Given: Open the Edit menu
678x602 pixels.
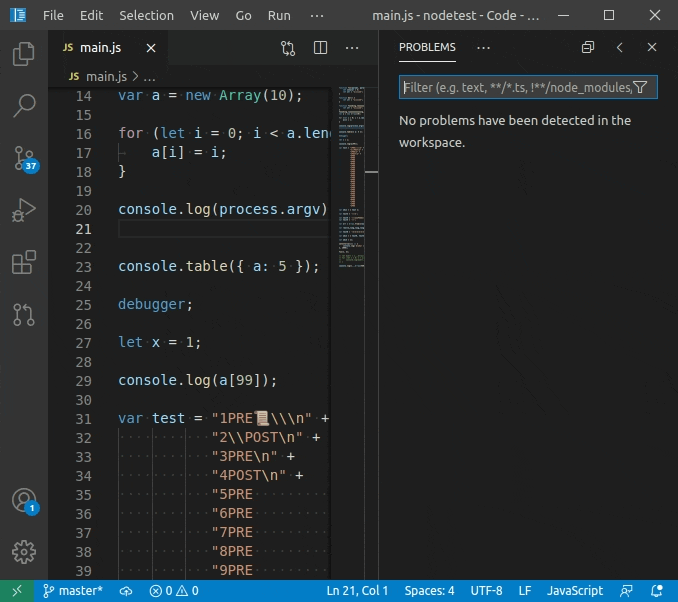Looking at the screenshot, I should 91,16.
